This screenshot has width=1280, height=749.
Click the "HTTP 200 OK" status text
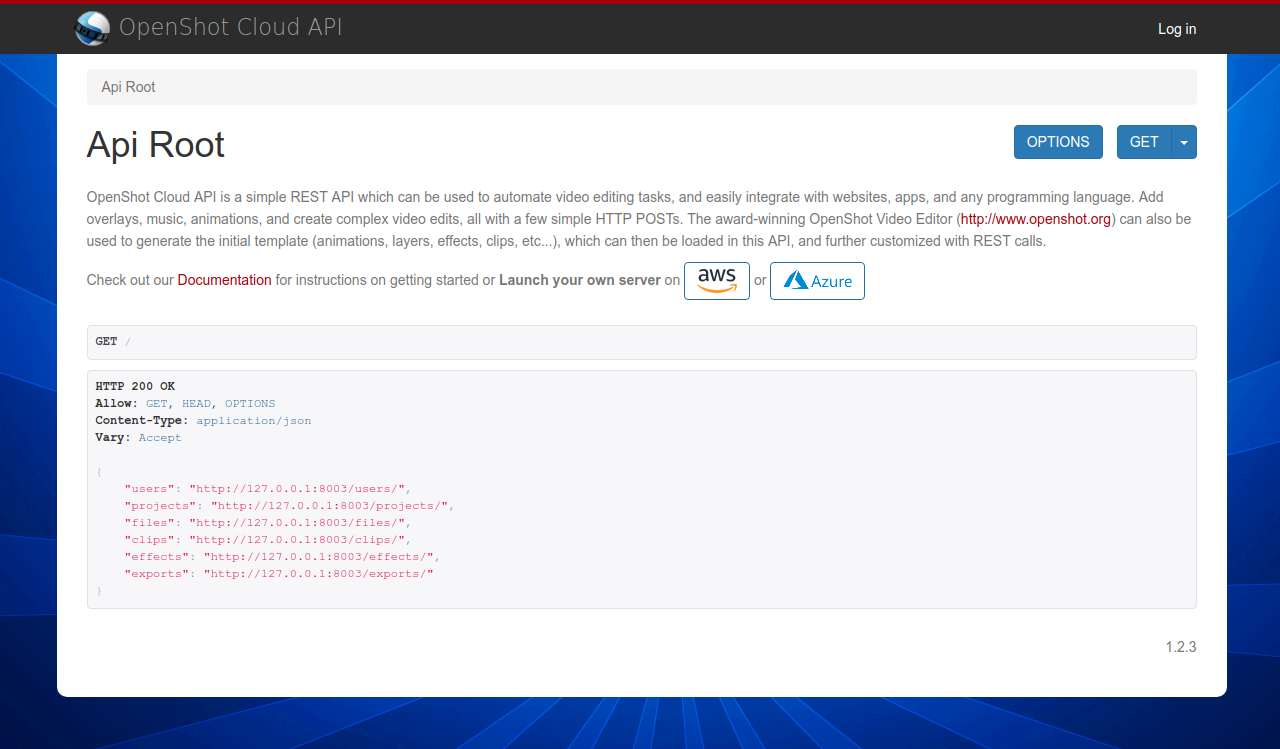[x=135, y=386]
